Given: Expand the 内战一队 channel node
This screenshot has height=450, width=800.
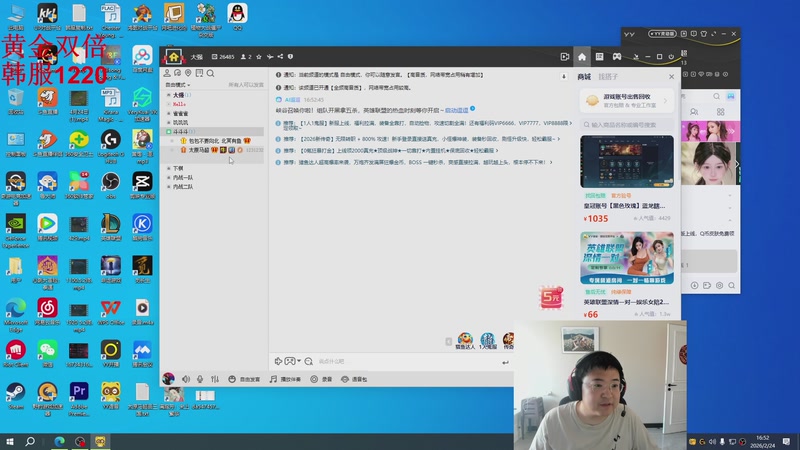Looking at the screenshot, I should [x=169, y=178].
